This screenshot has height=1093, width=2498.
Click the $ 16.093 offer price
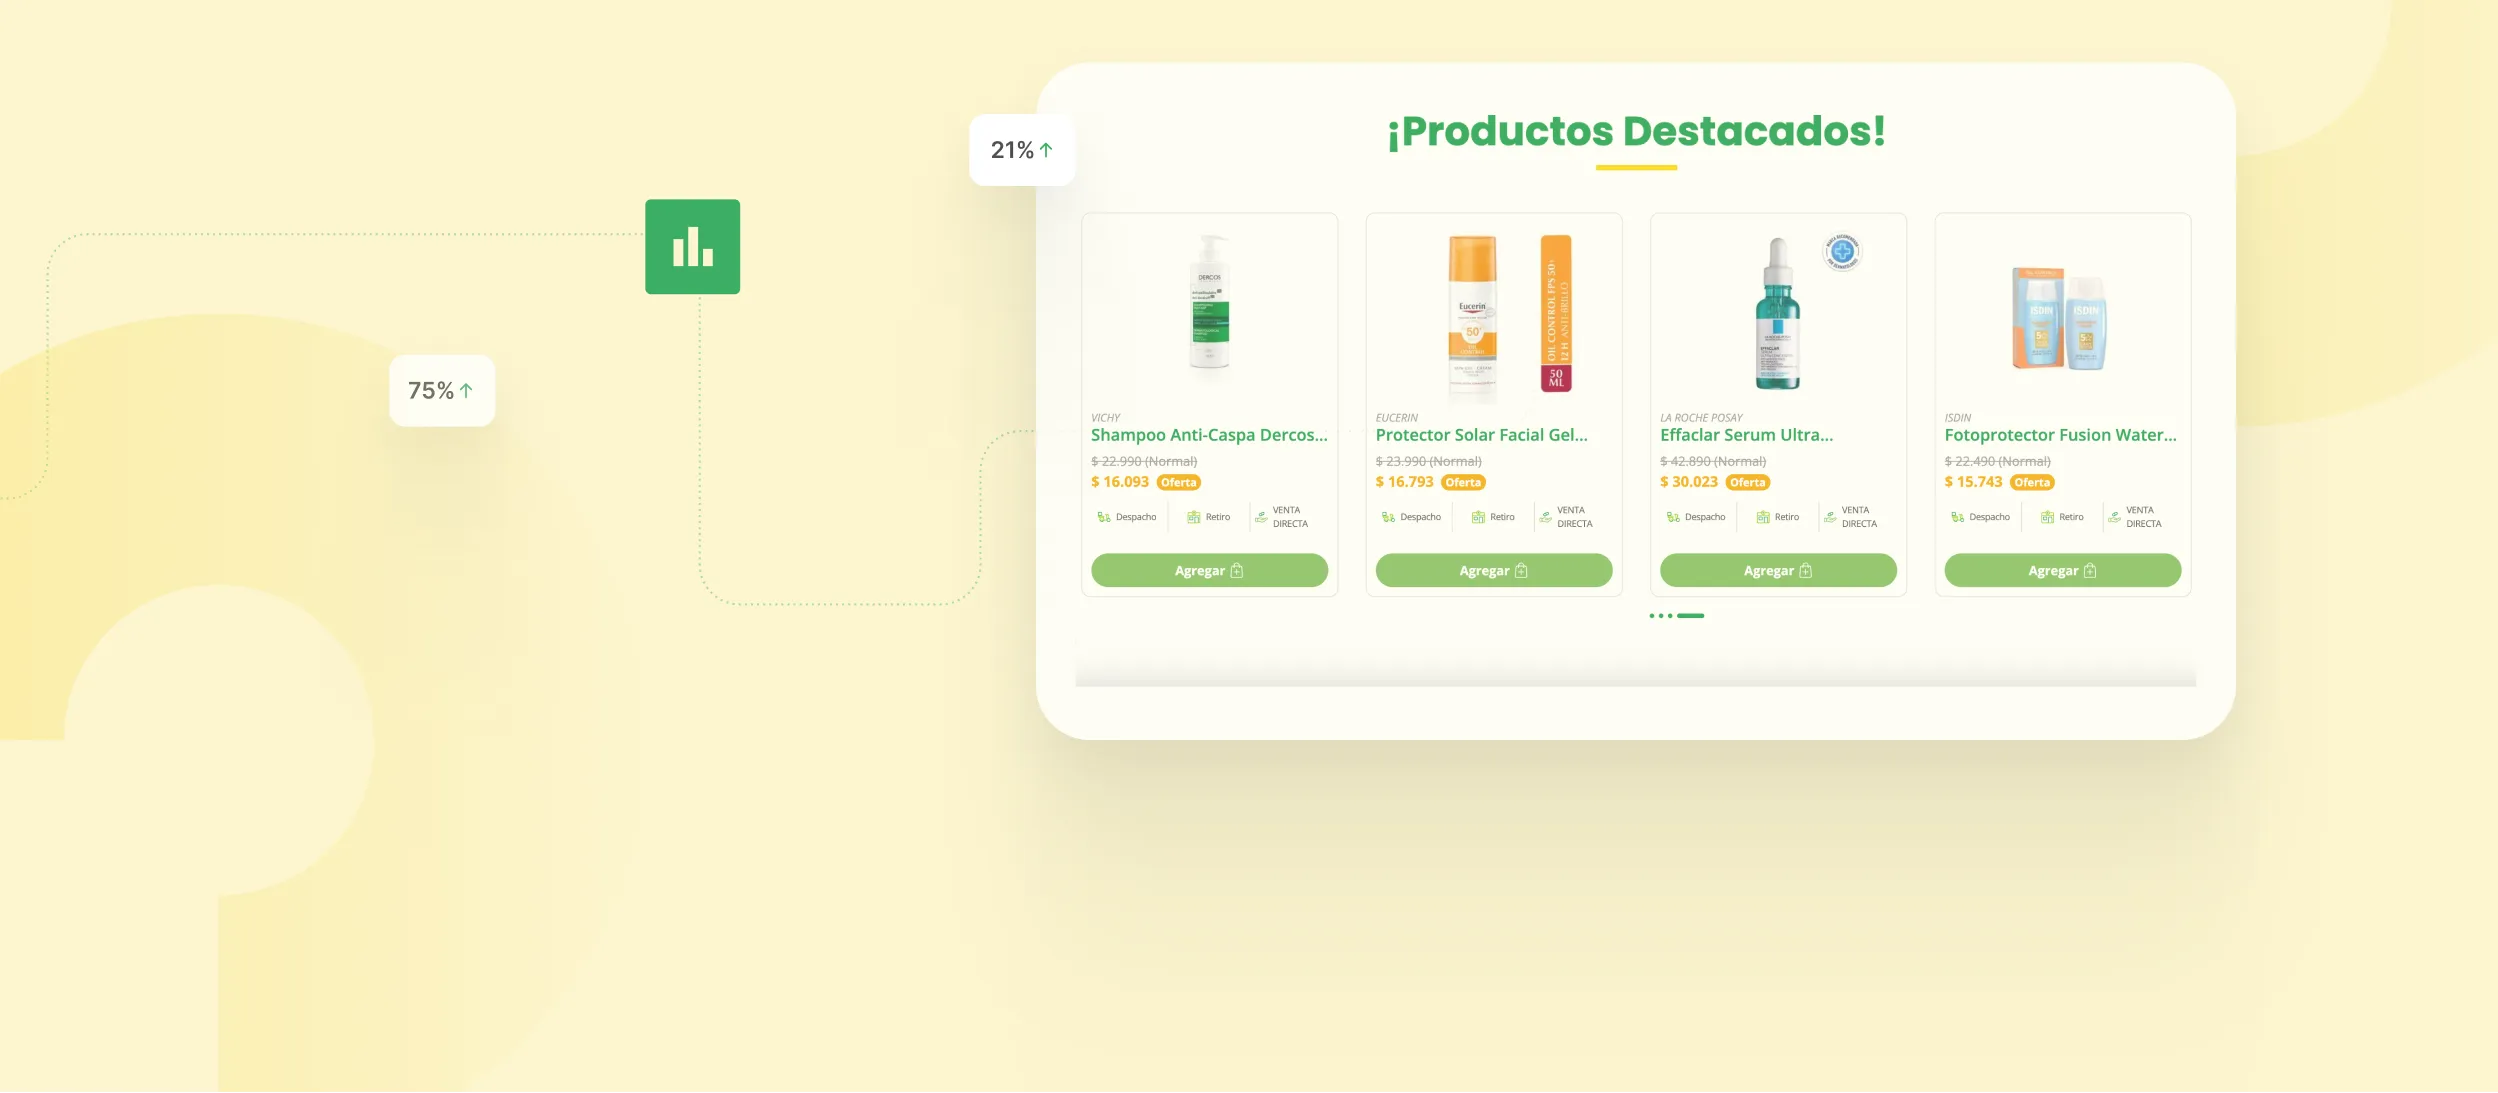[x=1120, y=482]
